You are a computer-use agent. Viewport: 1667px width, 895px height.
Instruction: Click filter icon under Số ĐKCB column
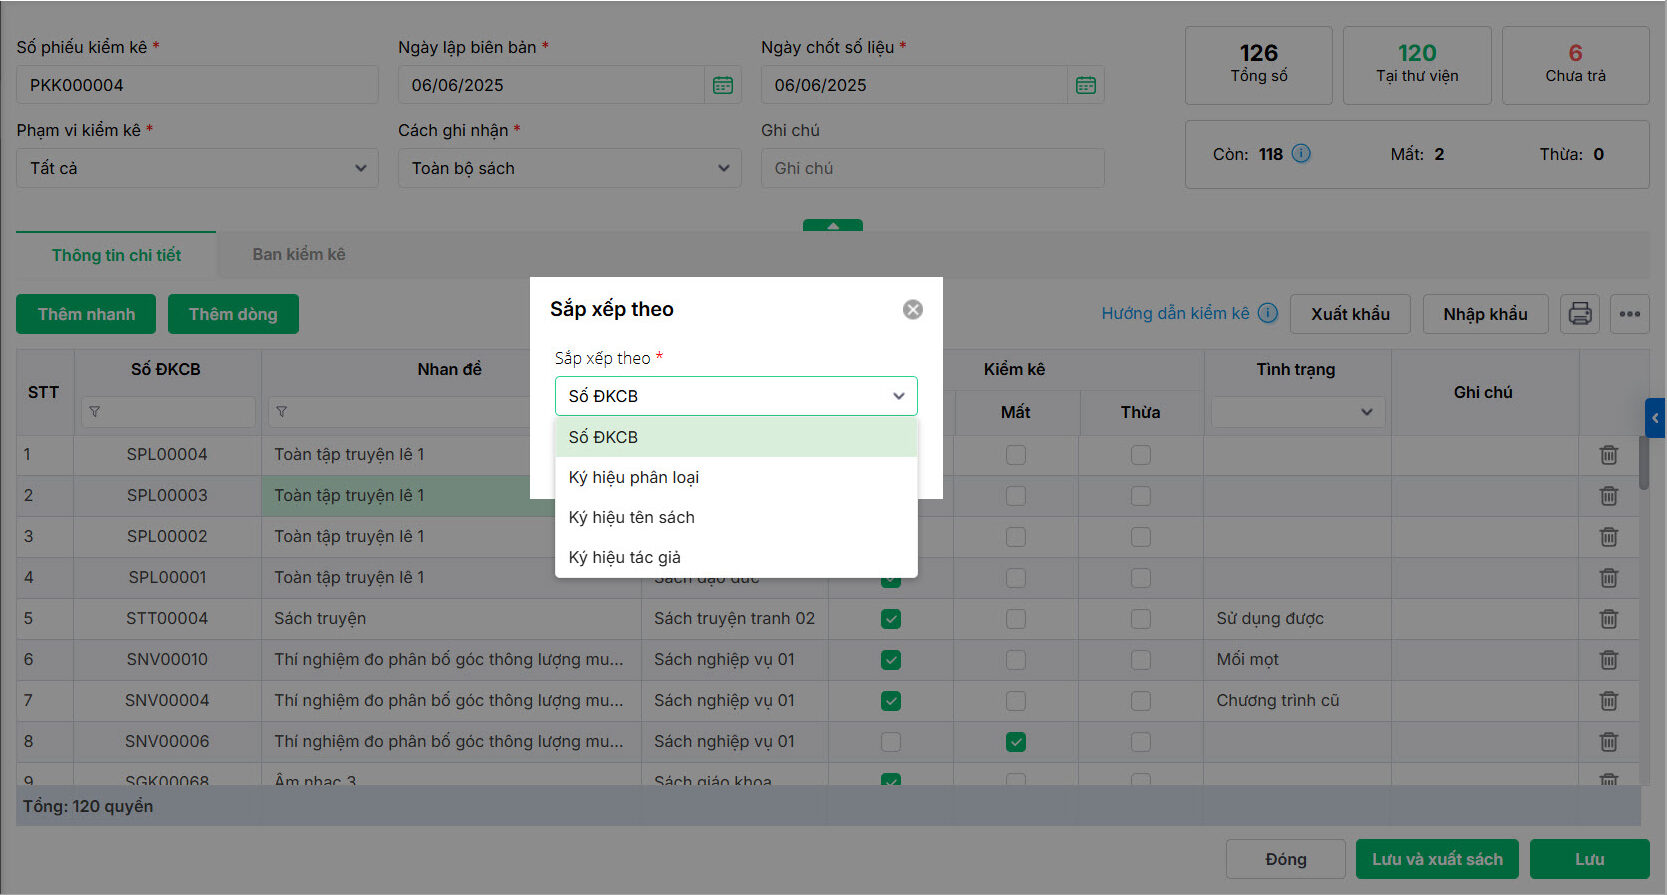click(x=94, y=412)
